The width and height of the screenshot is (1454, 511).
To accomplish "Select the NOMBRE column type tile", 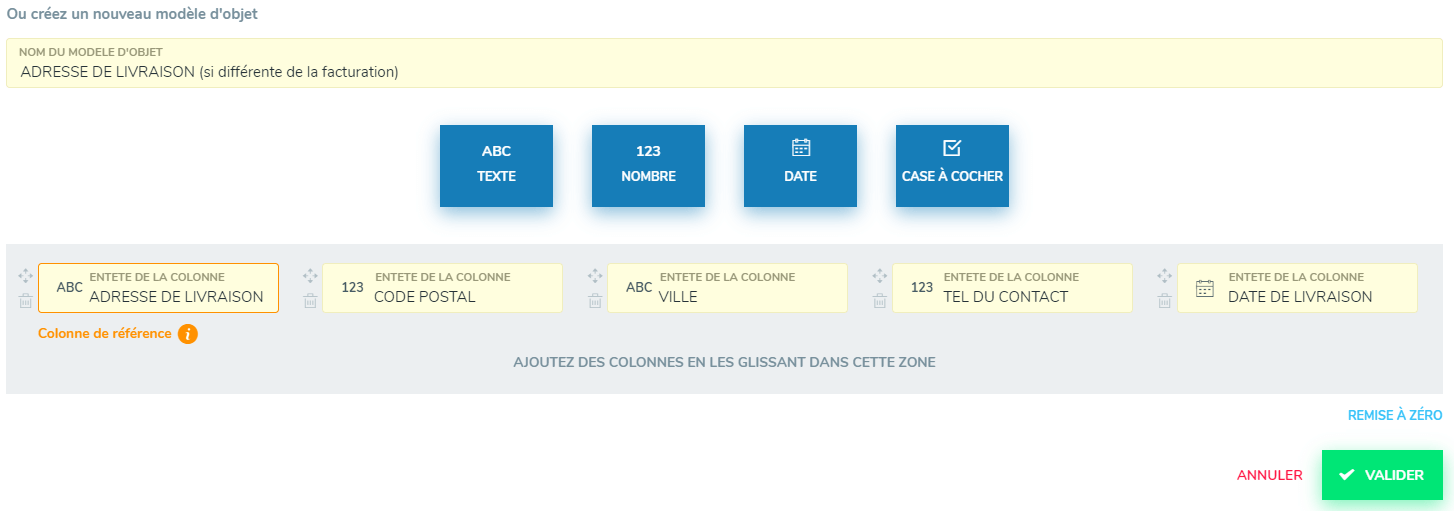I will point(648,166).
